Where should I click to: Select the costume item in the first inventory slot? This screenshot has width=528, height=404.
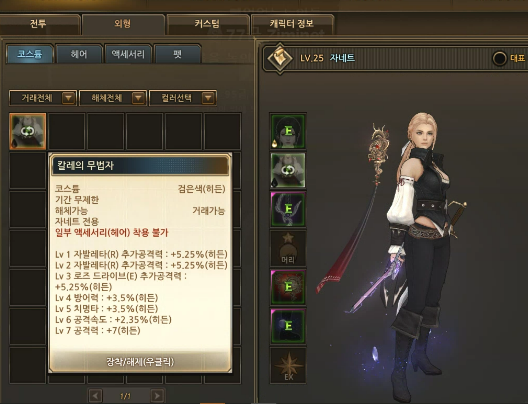(28, 131)
